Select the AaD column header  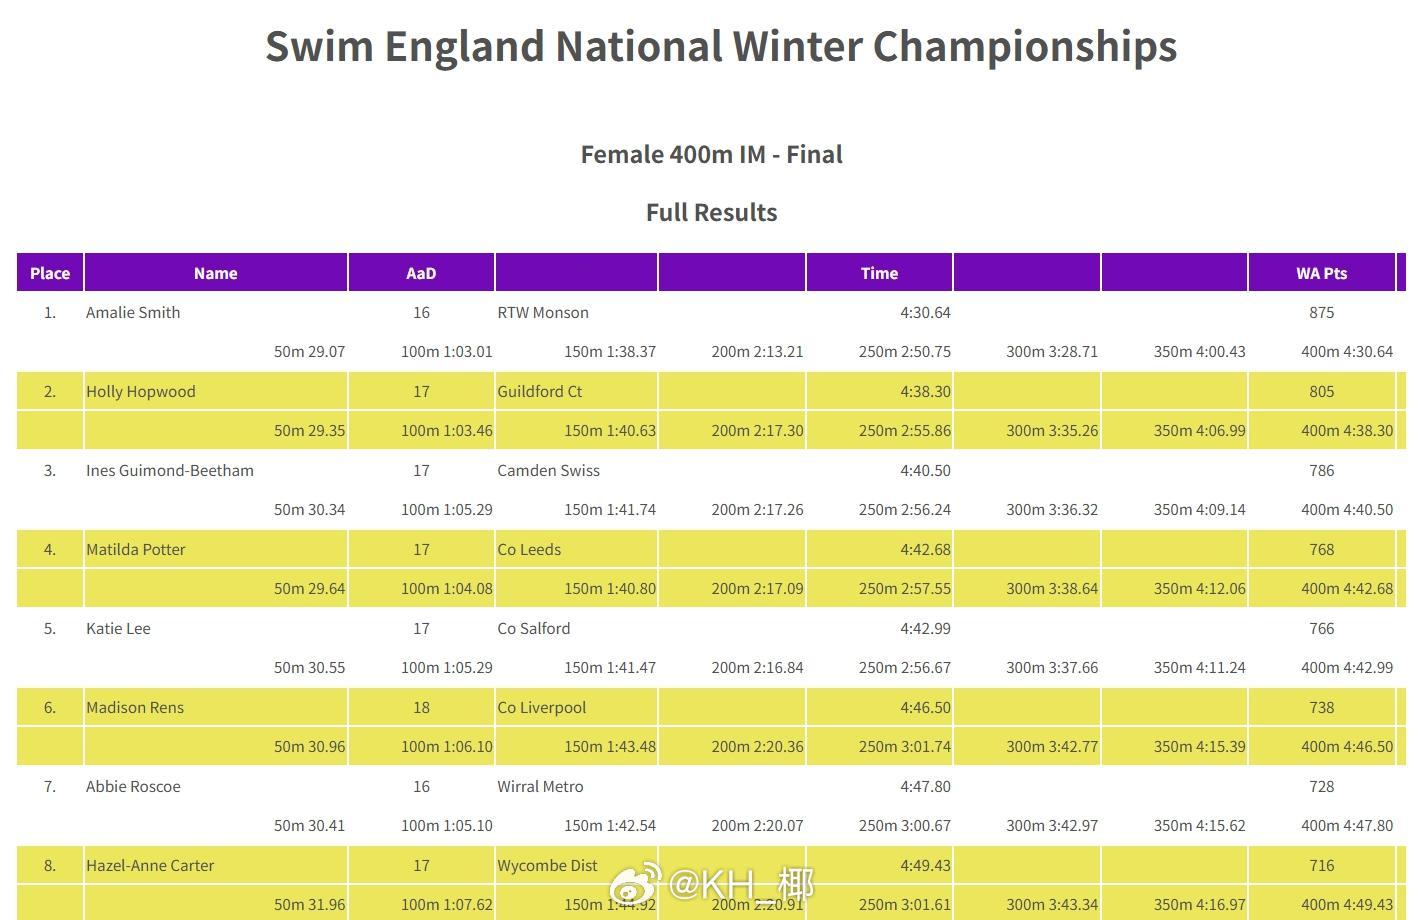421,273
